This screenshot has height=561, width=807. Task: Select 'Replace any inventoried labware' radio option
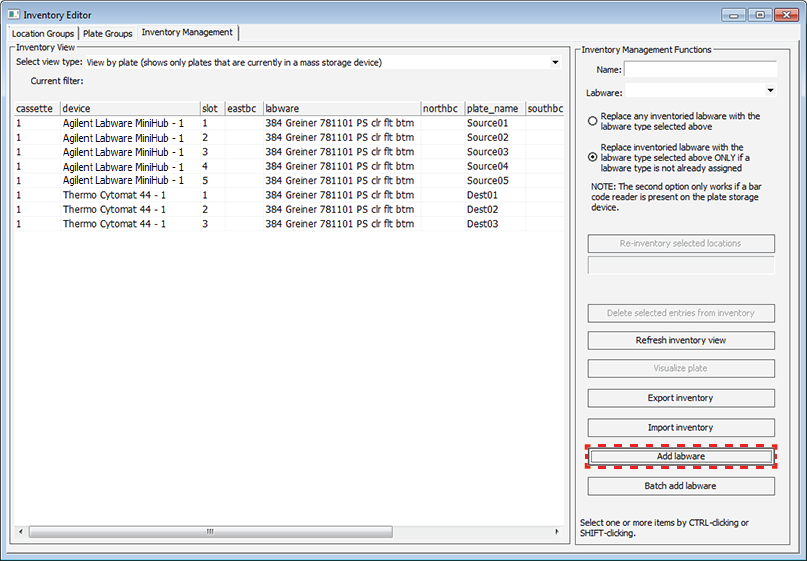pyautogui.click(x=593, y=121)
